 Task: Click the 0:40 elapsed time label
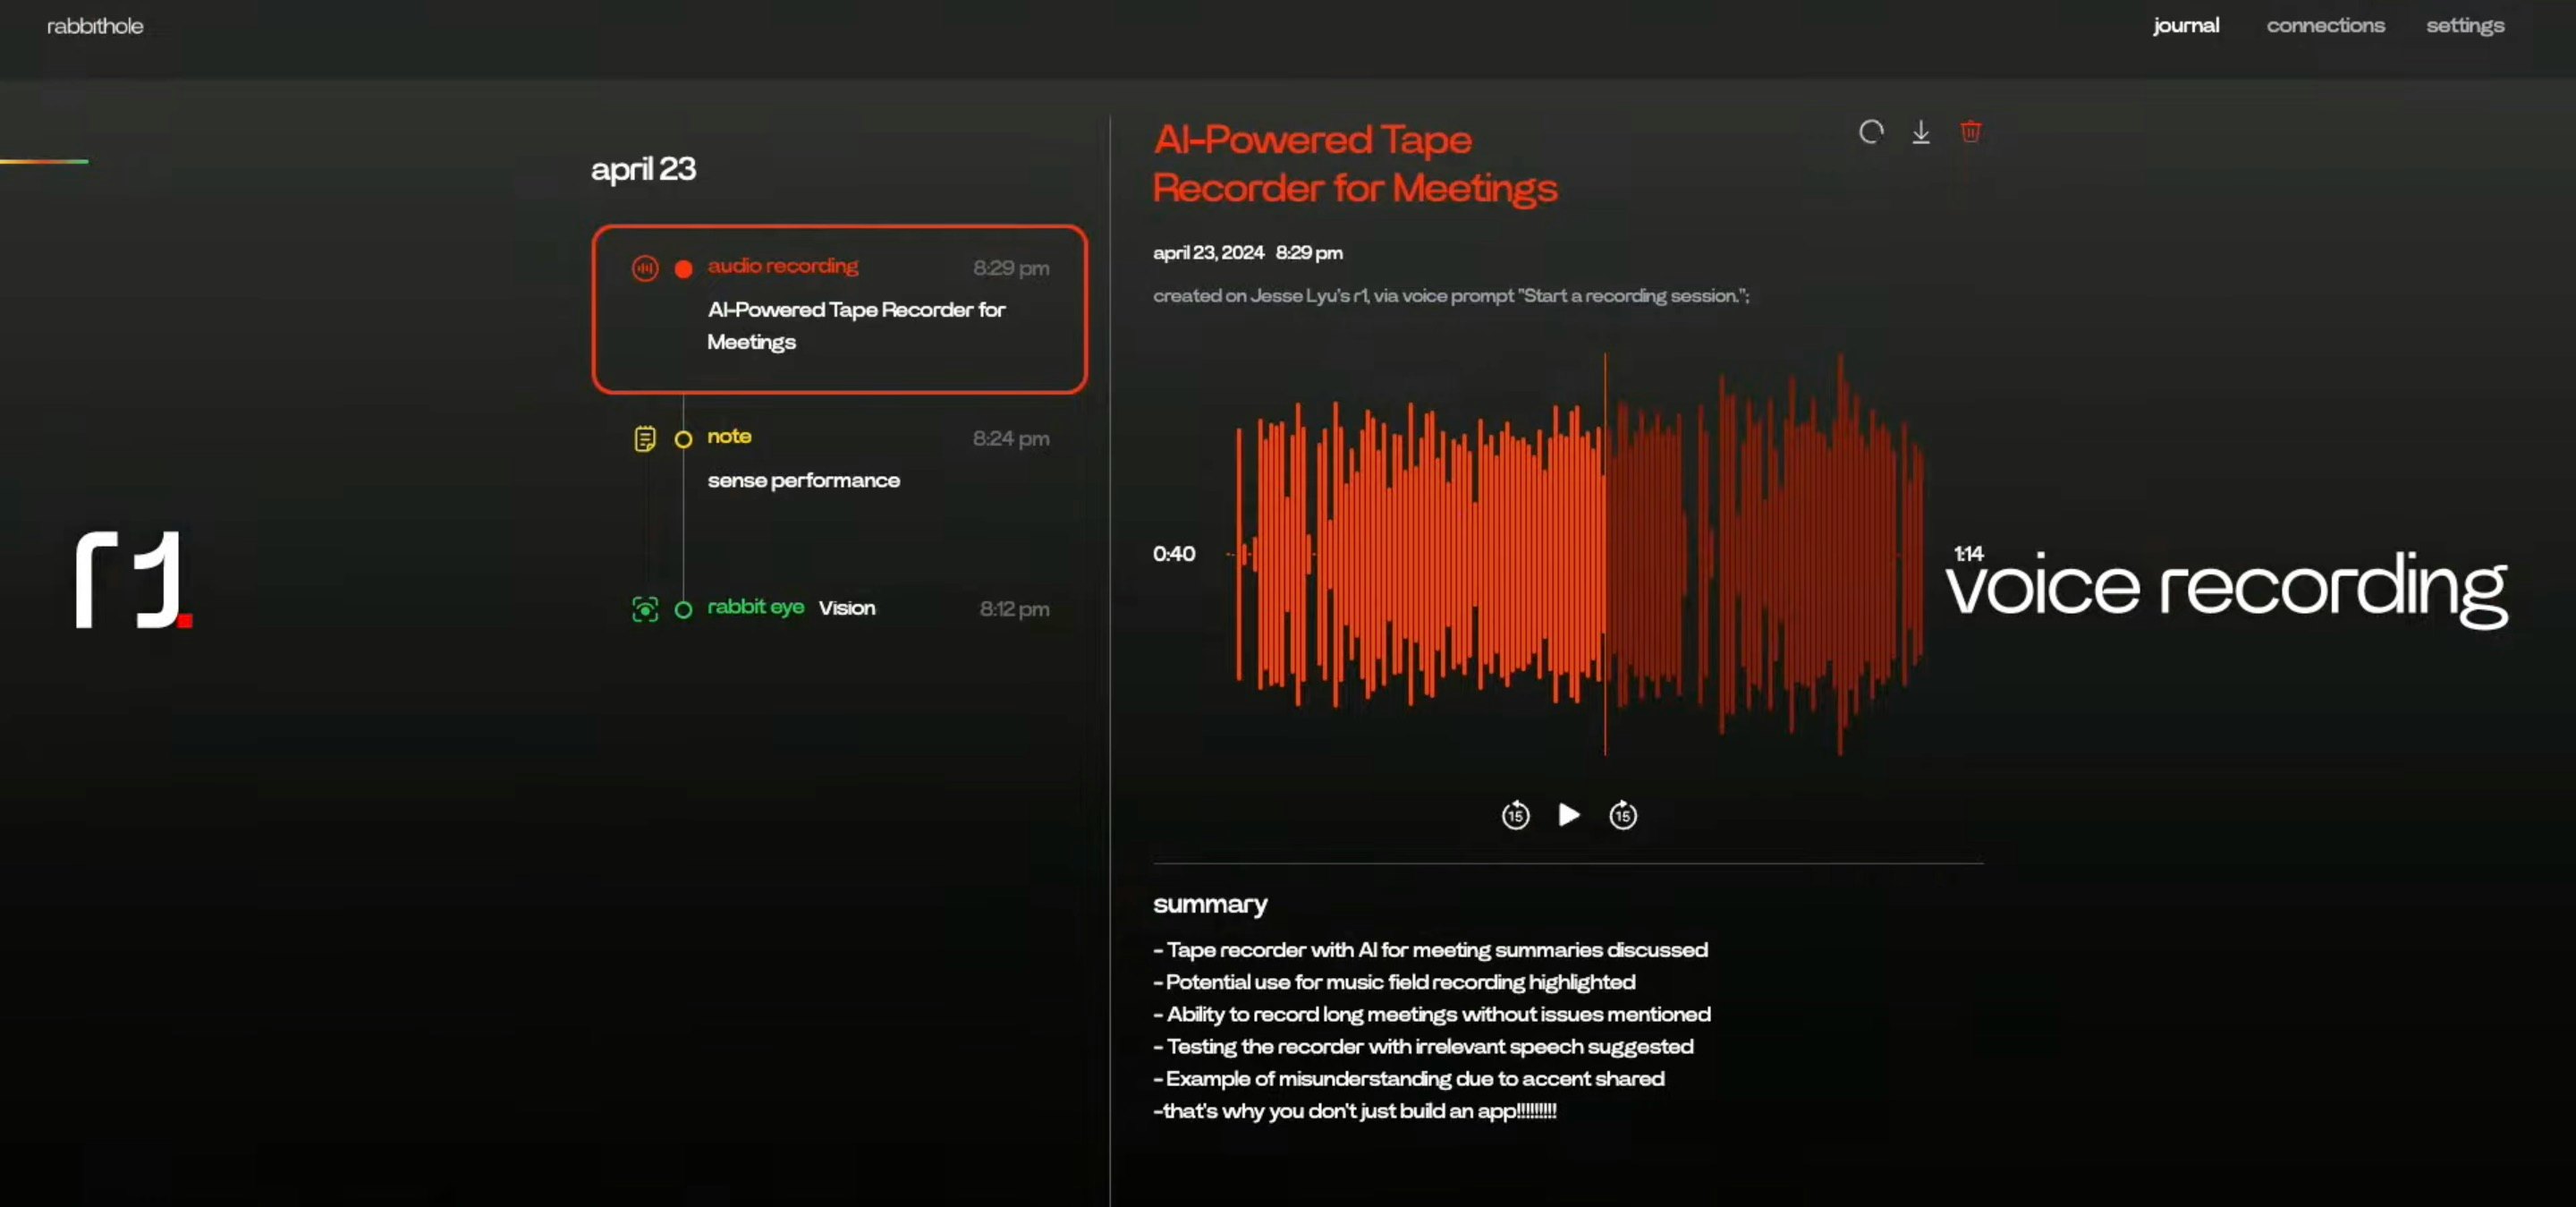click(x=1173, y=553)
